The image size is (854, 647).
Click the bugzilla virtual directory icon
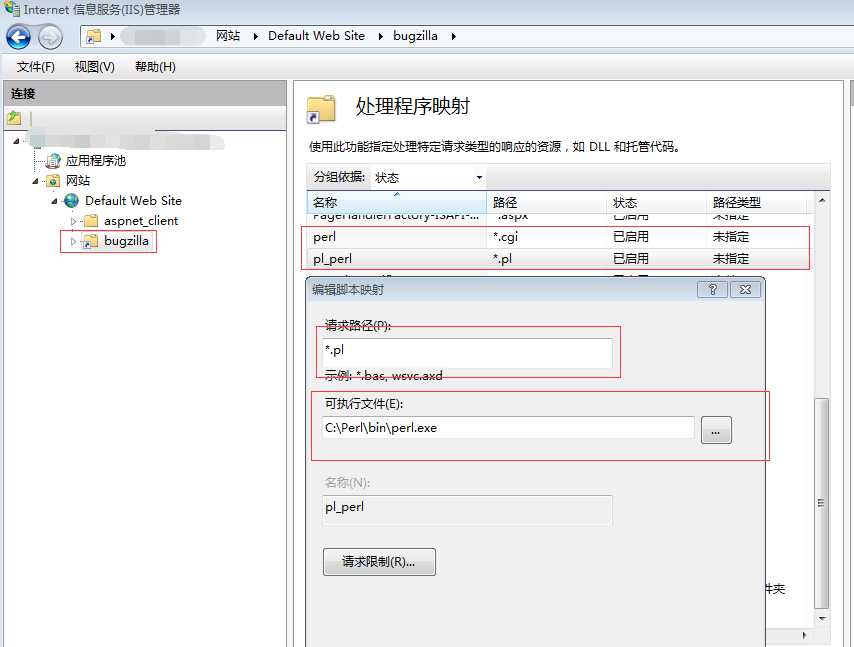[90, 241]
